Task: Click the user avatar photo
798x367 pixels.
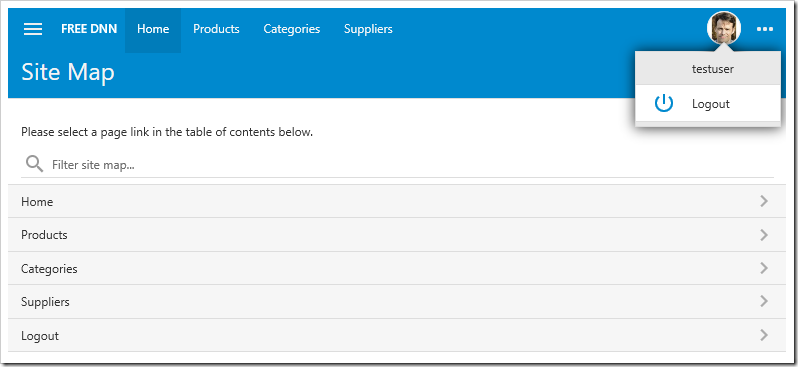Action: (x=723, y=29)
